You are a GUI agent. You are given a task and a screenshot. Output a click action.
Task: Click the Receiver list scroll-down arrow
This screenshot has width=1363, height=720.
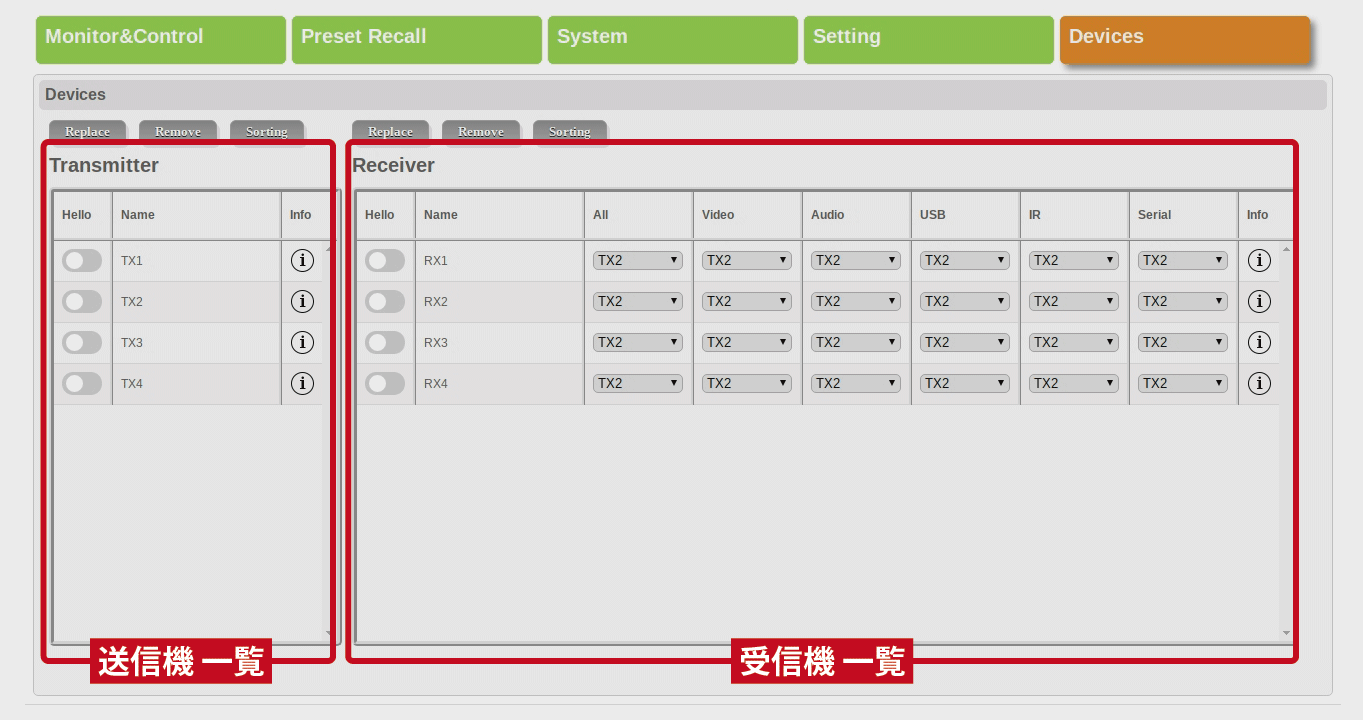tap(1286, 633)
